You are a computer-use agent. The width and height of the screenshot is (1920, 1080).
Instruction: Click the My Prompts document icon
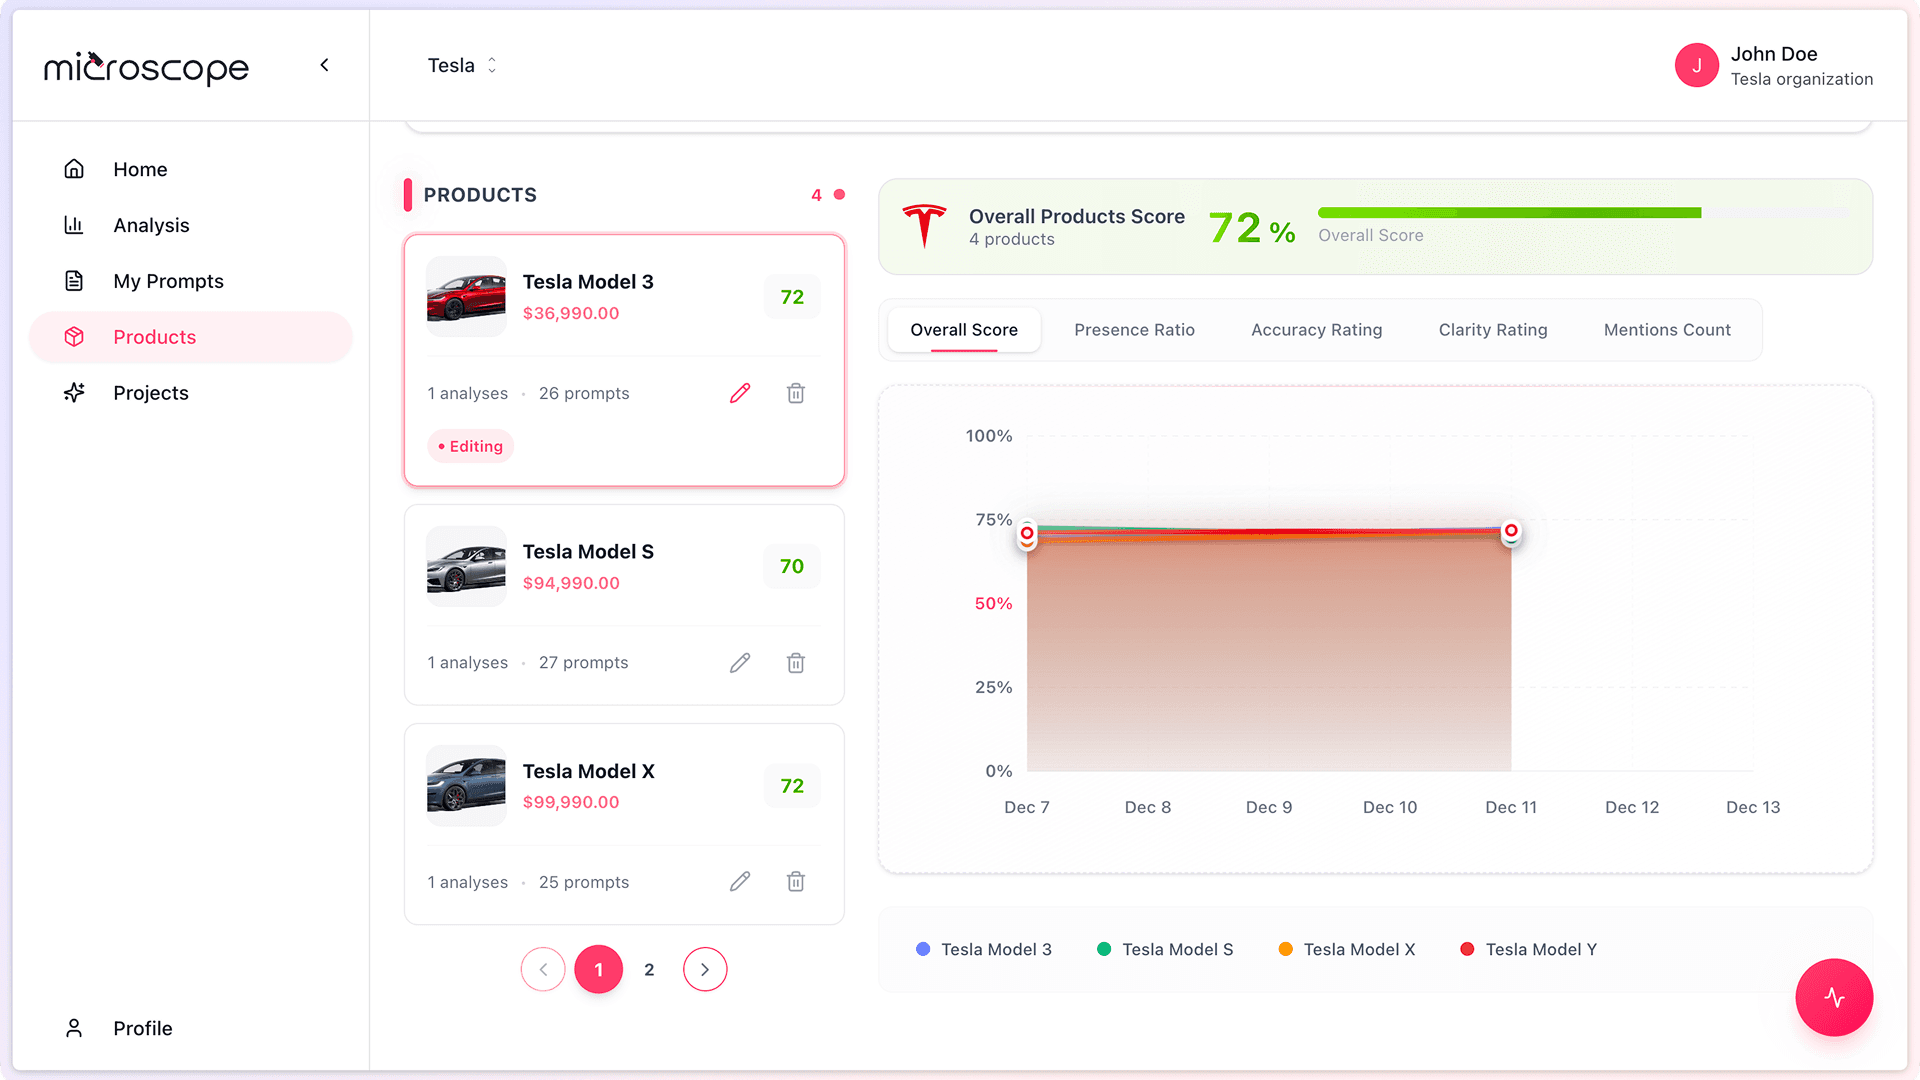[x=74, y=281]
